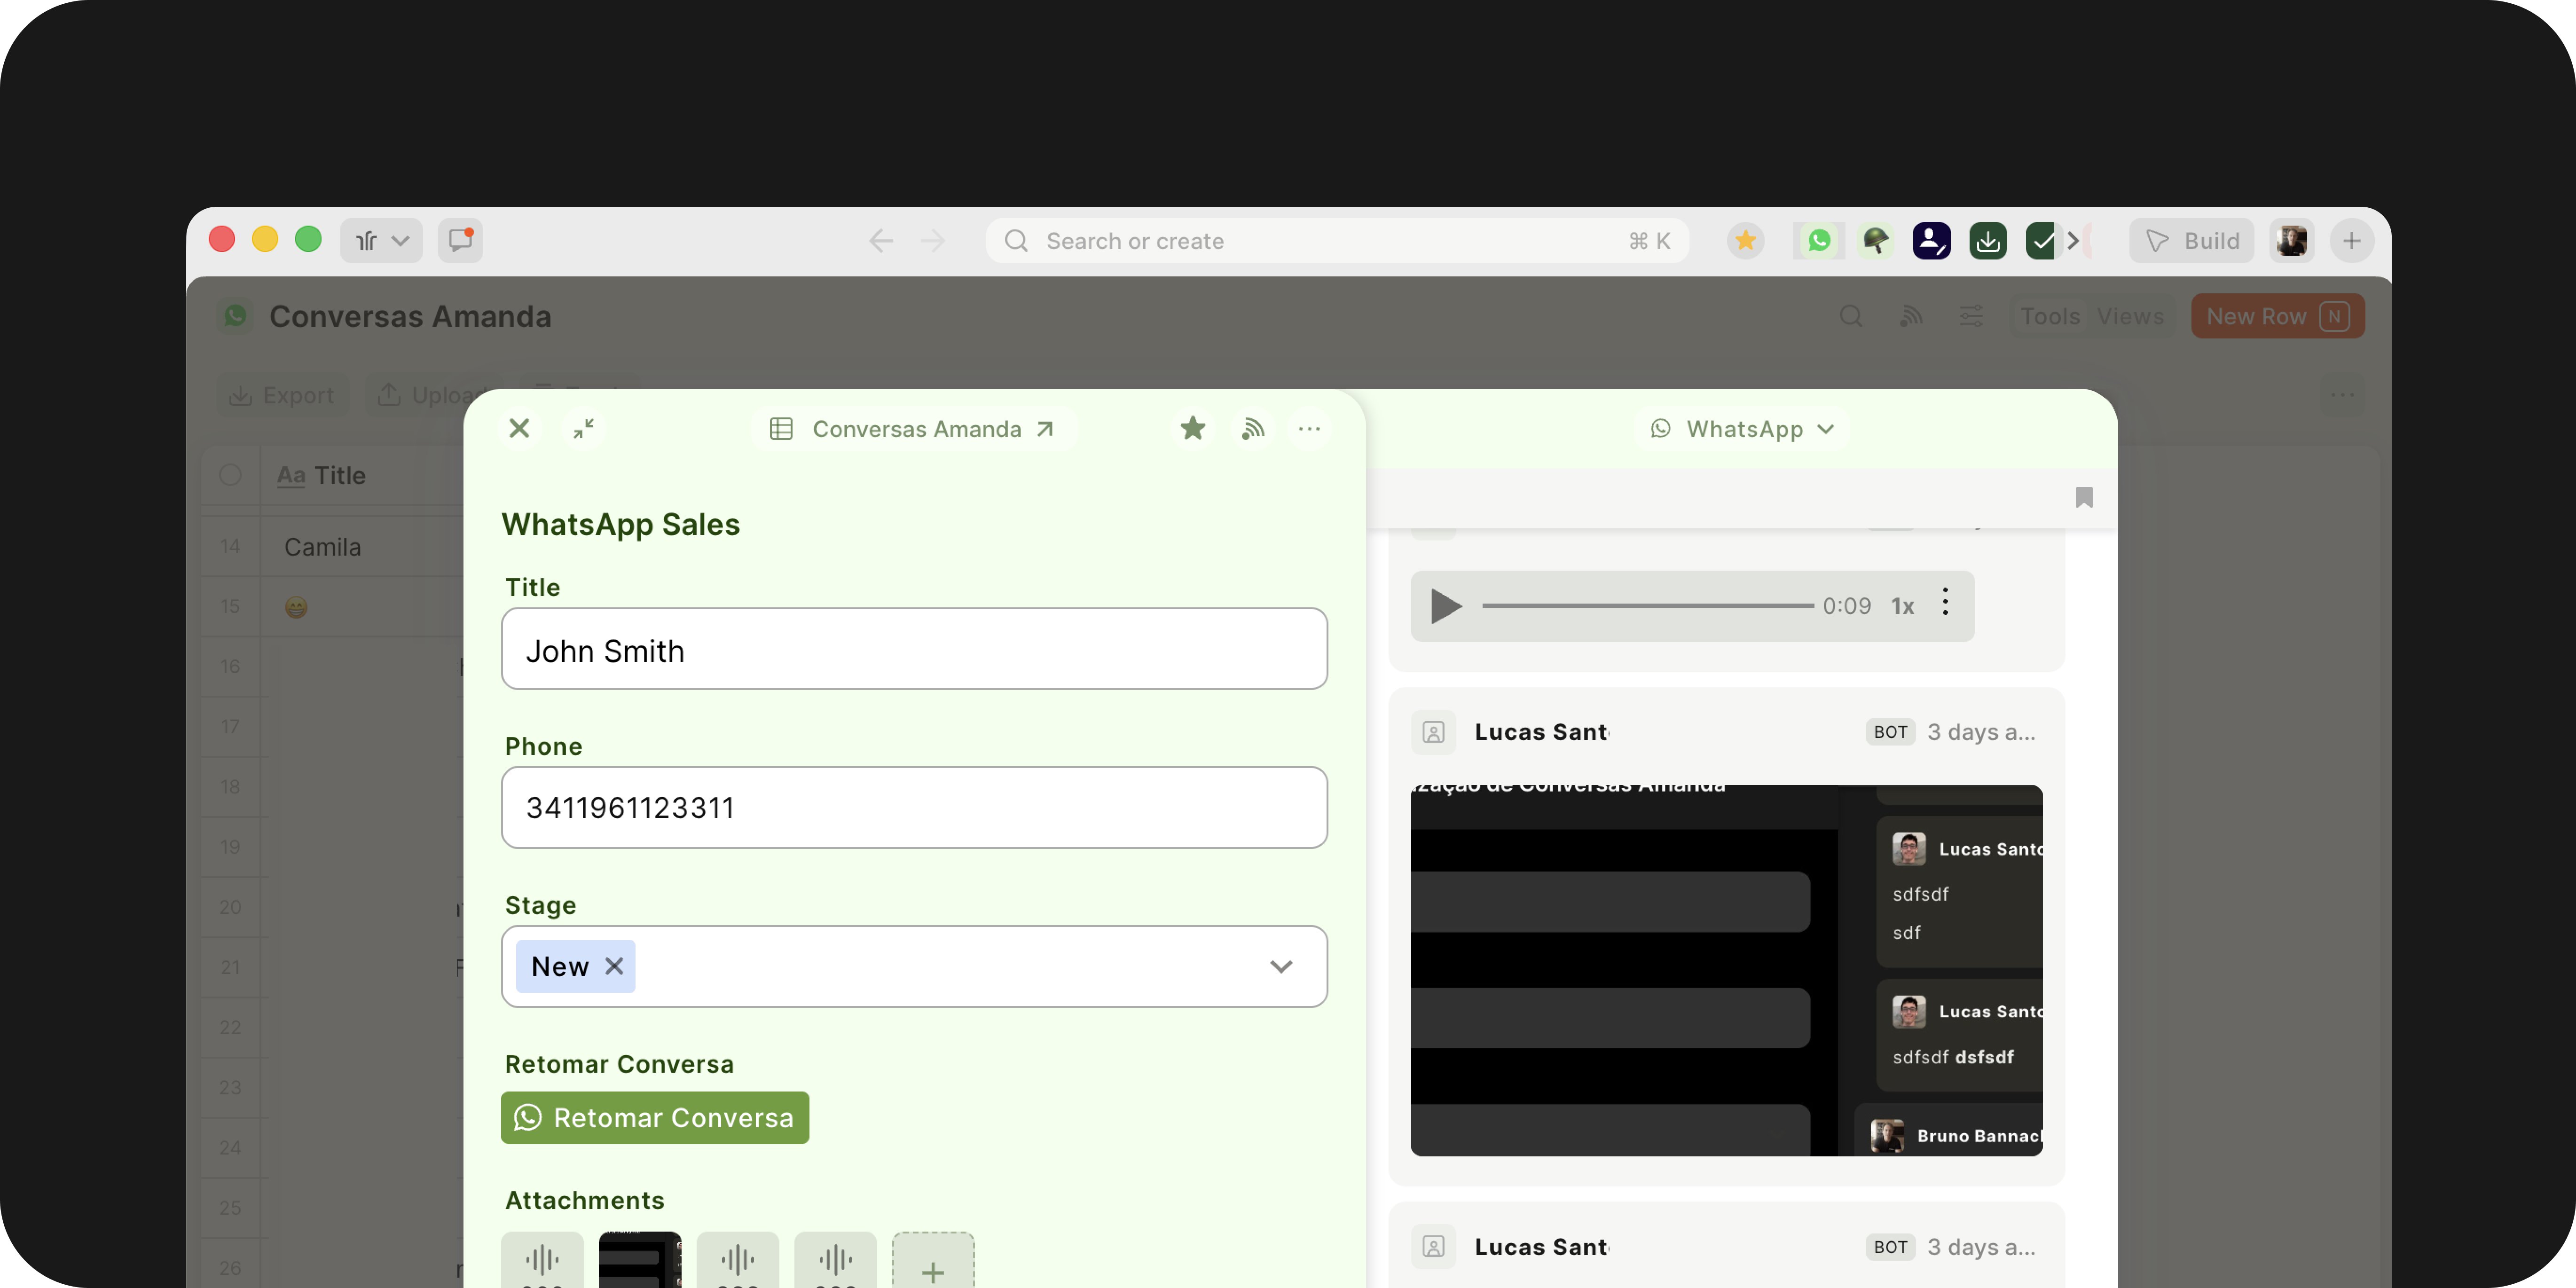
Task: Star the Conversas Amanda record
Action: (x=1192, y=428)
